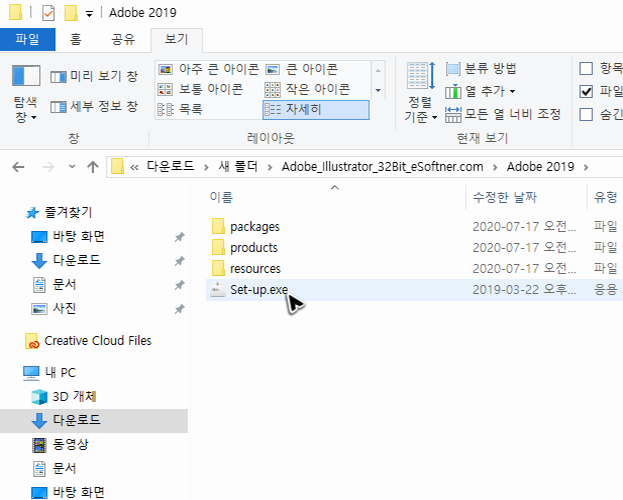This screenshot has width=623, height=500.
Task: Sort by 이름 column header
Action: click(221, 197)
